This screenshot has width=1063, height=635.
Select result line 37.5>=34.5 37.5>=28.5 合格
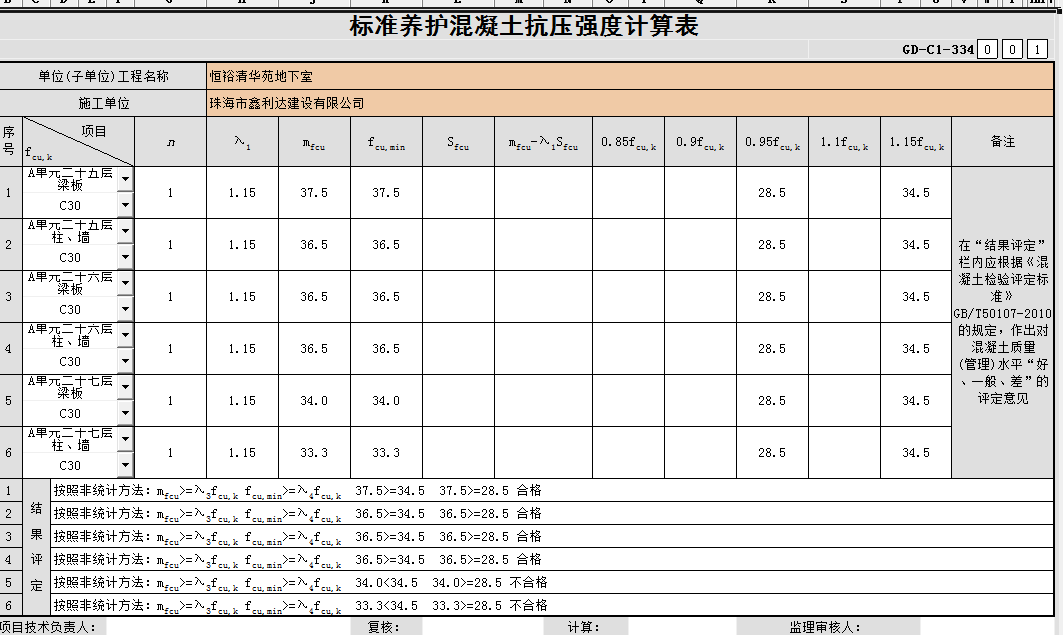pos(552,491)
